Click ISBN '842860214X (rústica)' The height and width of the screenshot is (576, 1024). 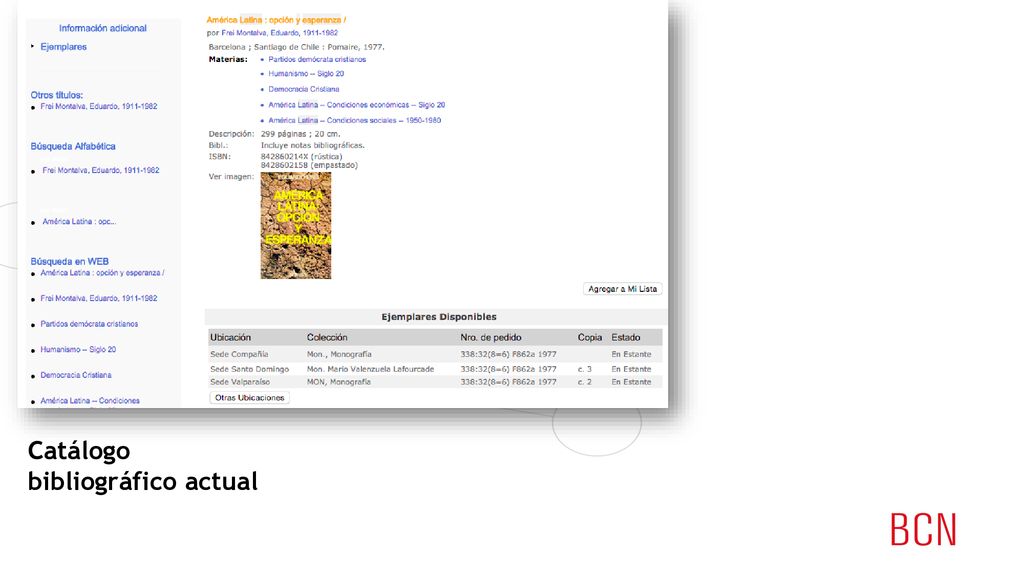301,157
